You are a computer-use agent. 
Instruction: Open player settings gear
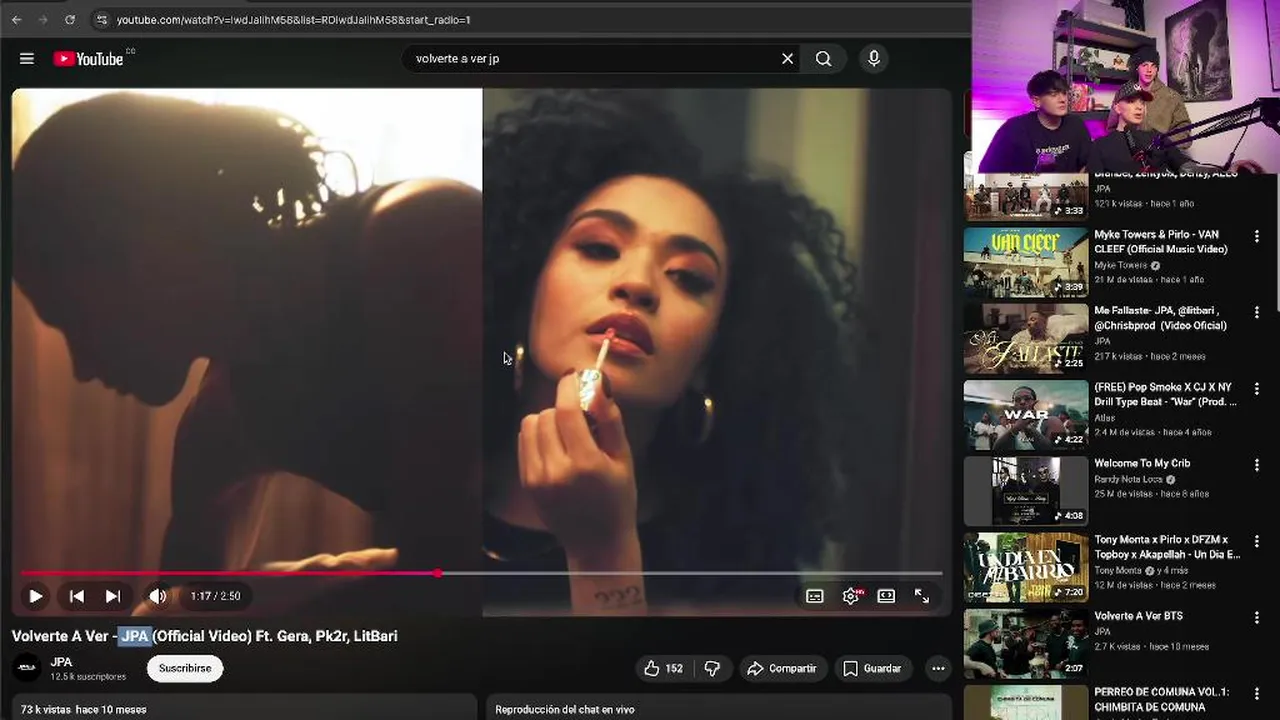coord(851,596)
